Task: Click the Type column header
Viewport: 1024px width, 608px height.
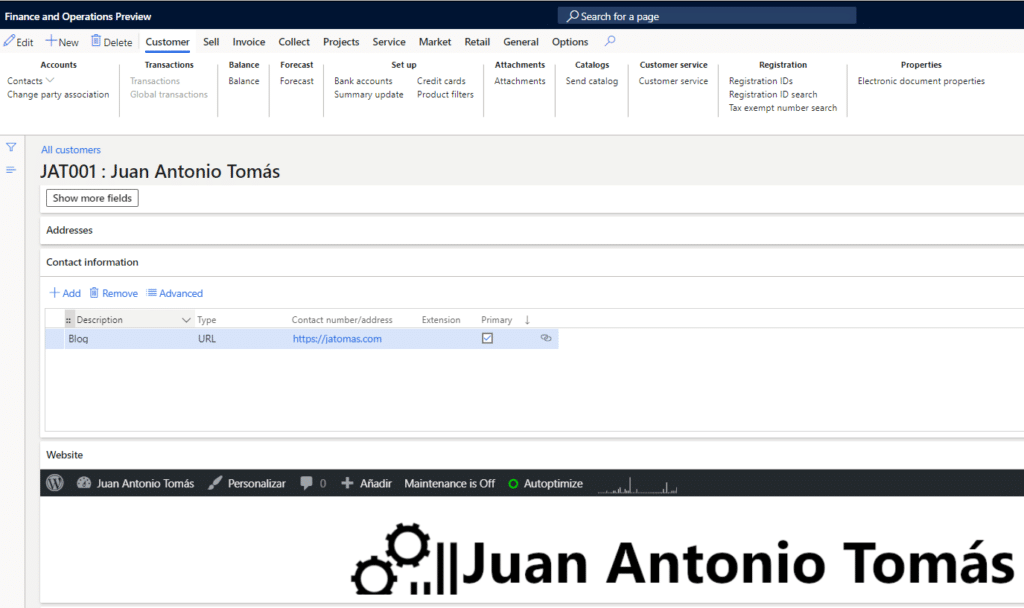Action: [206, 320]
